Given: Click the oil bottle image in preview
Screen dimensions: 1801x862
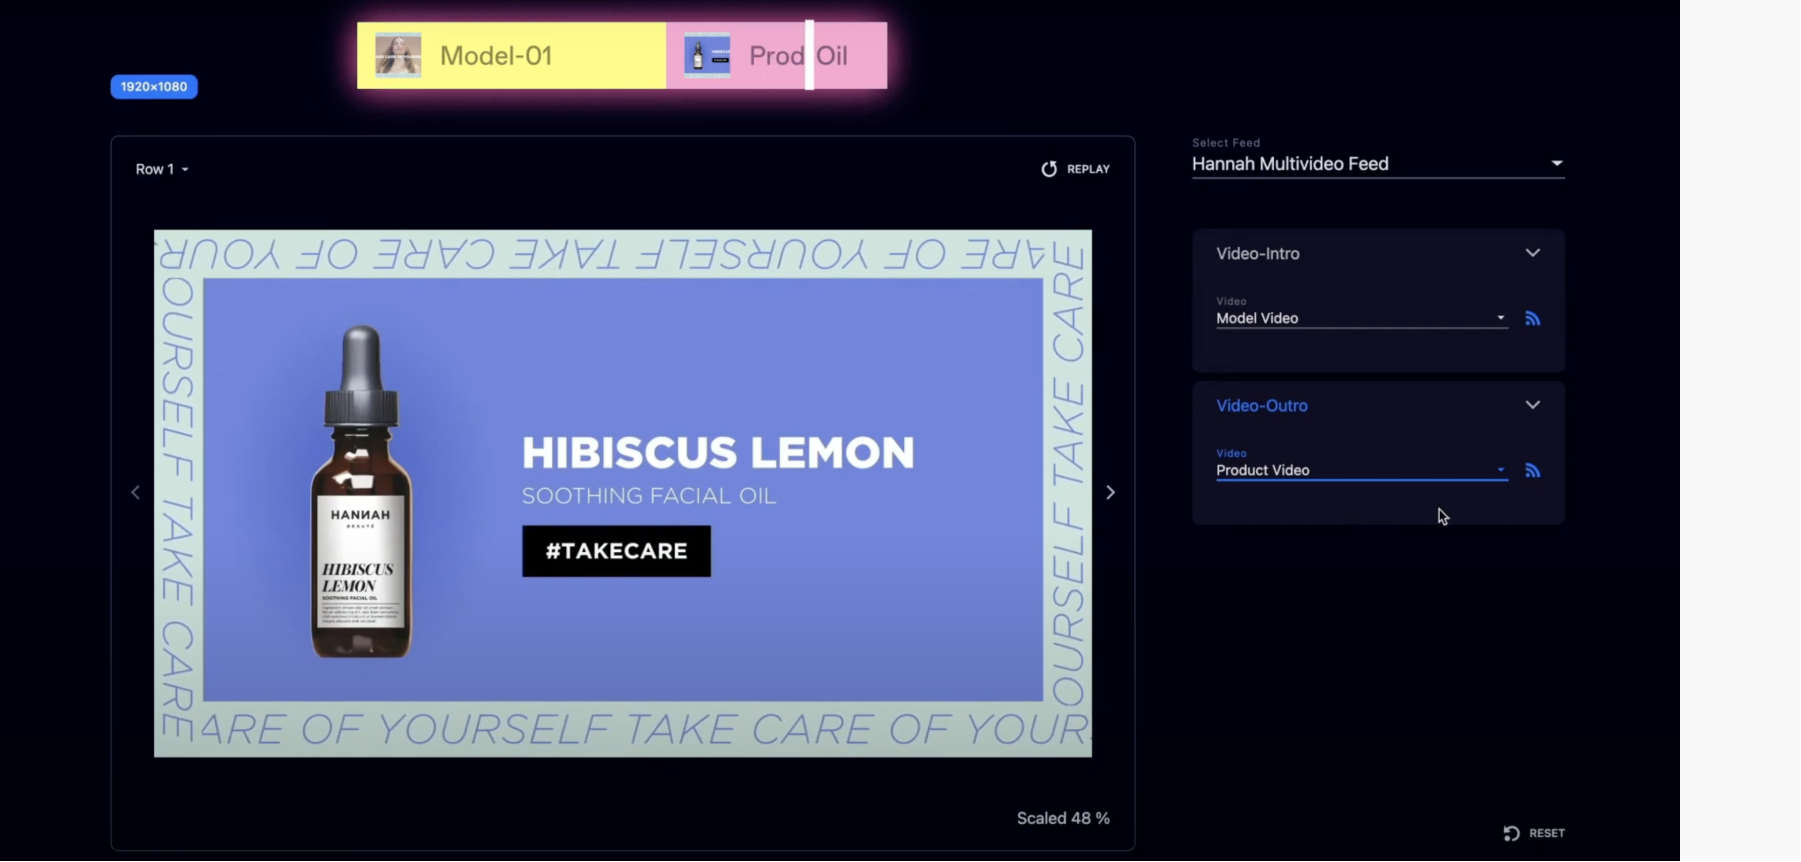Looking at the screenshot, I should pos(361,492).
